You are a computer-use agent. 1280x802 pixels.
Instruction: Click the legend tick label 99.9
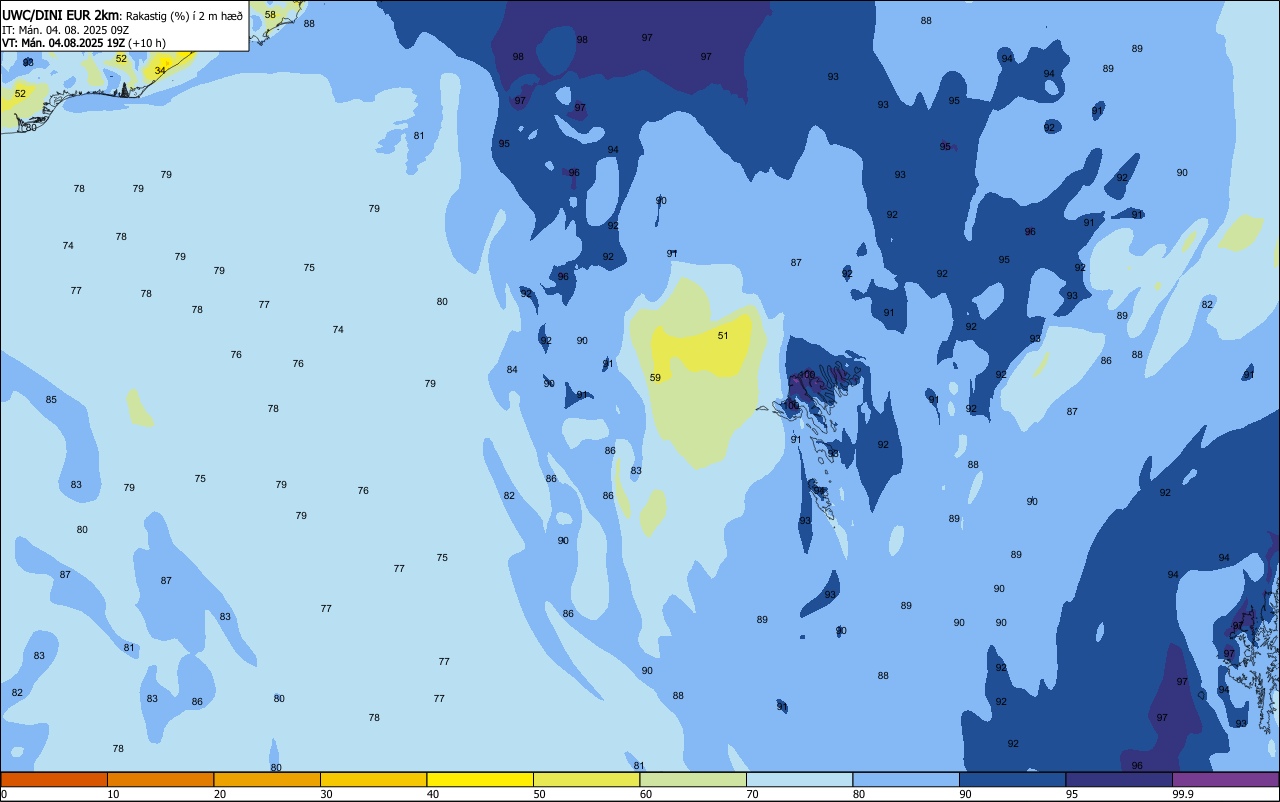tap(1184, 794)
